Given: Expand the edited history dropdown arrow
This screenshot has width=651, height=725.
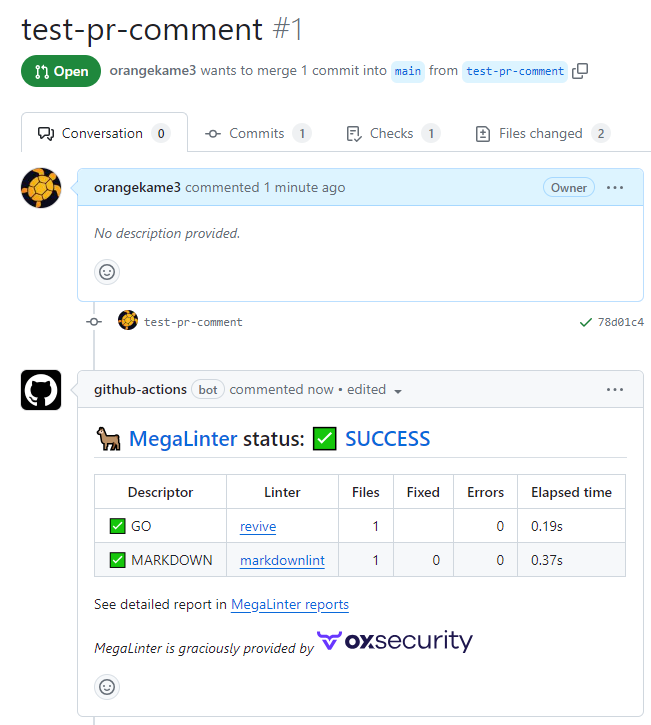Looking at the screenshot, I should (398, 391).
